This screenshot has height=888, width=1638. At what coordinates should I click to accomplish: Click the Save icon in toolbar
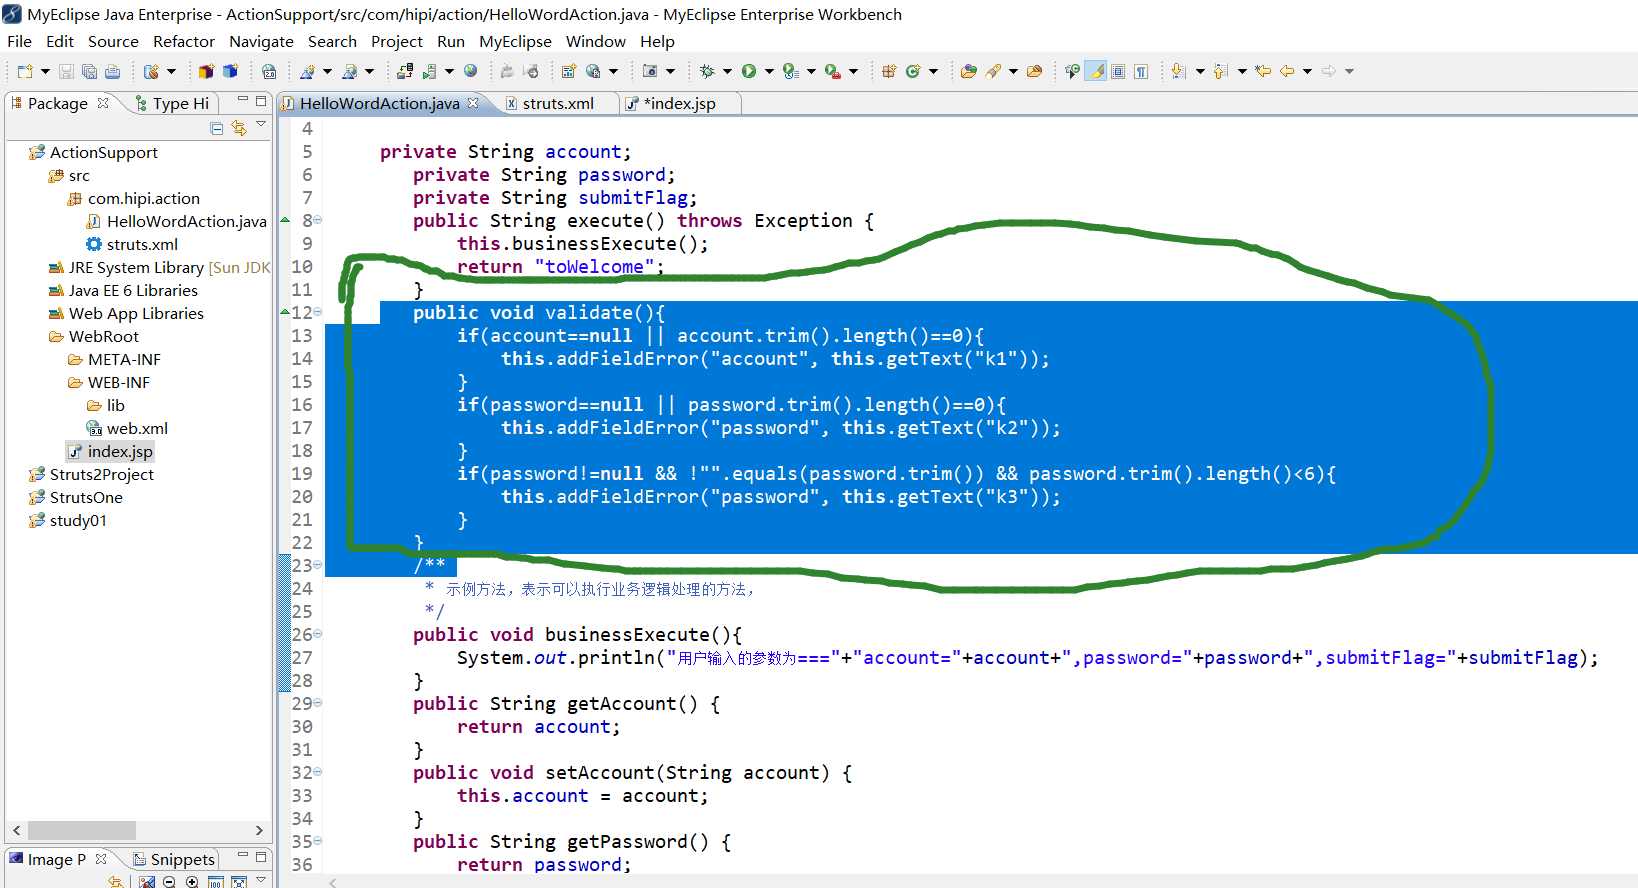[x=66, y=71]
